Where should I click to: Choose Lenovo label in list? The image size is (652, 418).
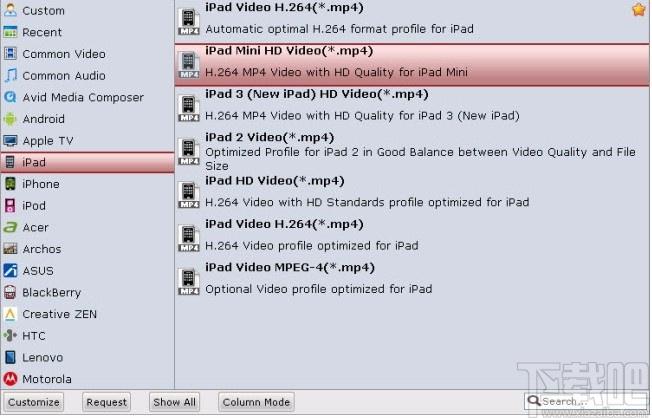42,357
